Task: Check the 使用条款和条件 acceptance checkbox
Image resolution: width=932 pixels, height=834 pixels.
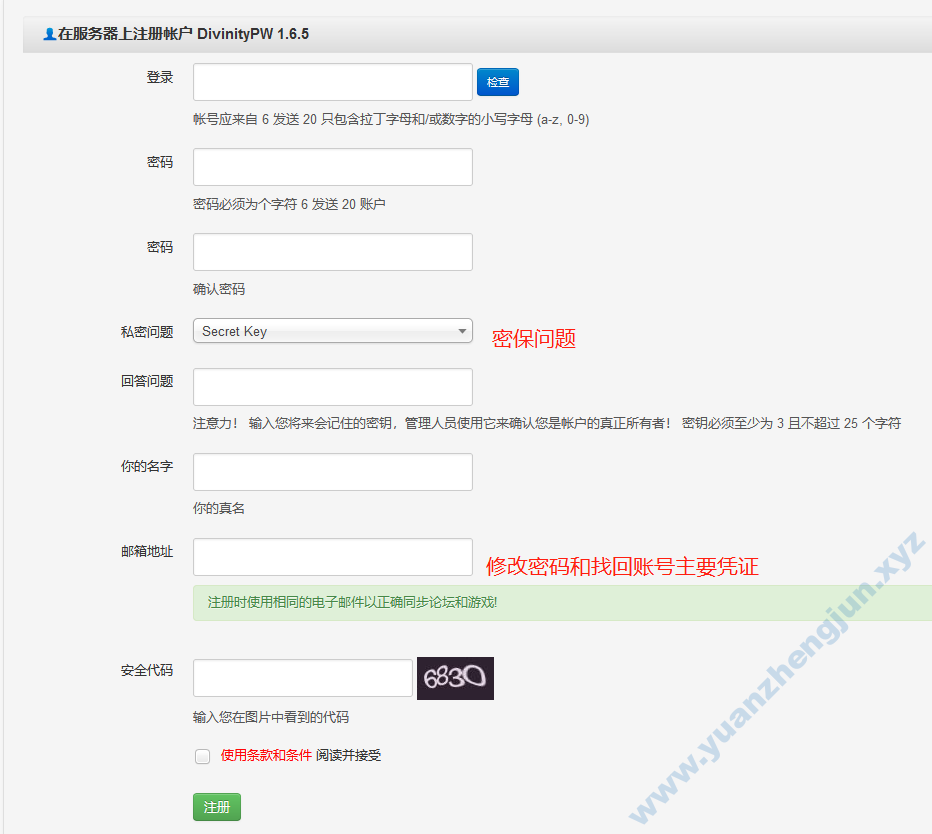Action: (202, 756)
